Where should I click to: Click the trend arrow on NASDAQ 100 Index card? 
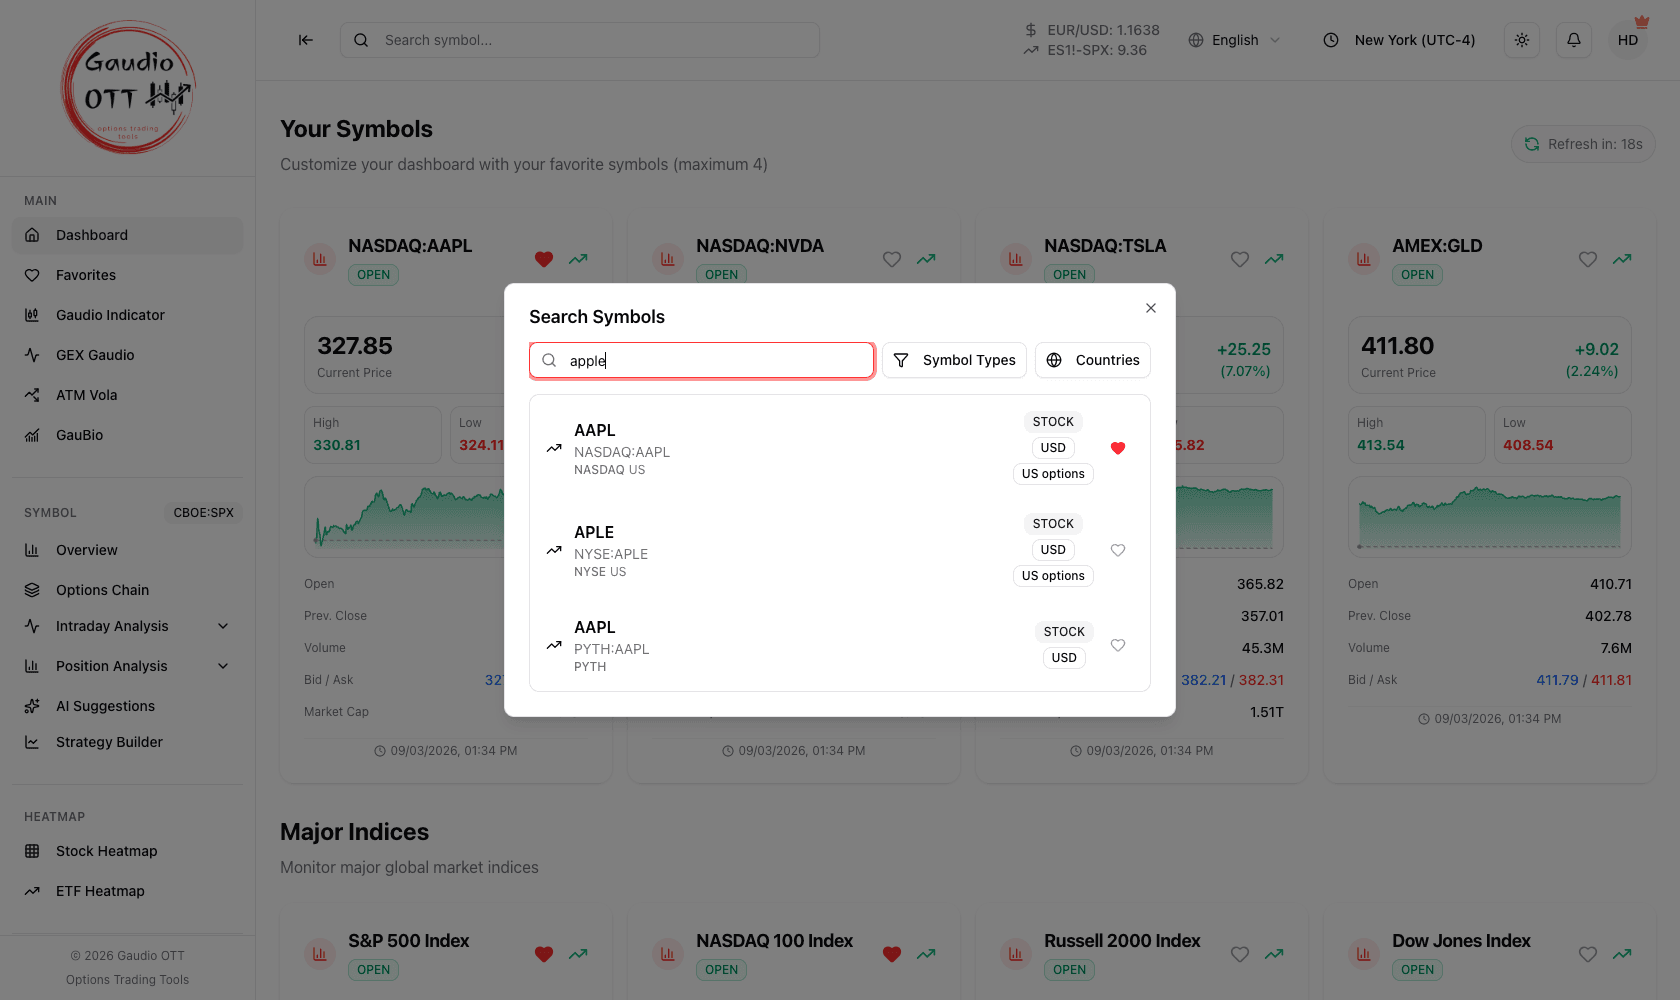926,954
